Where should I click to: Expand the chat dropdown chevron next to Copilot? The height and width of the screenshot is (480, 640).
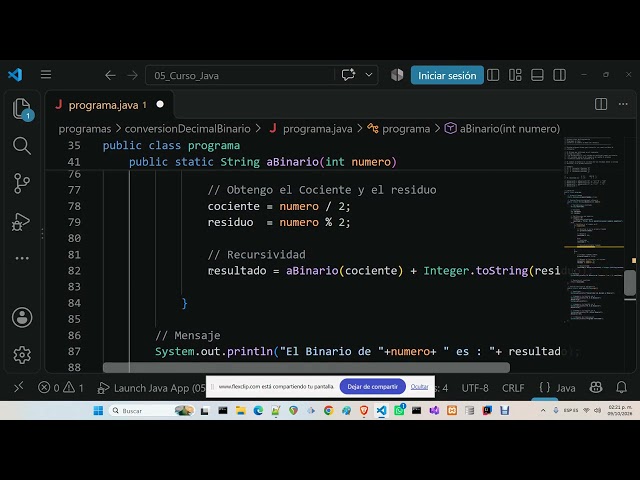pos(369,75)
